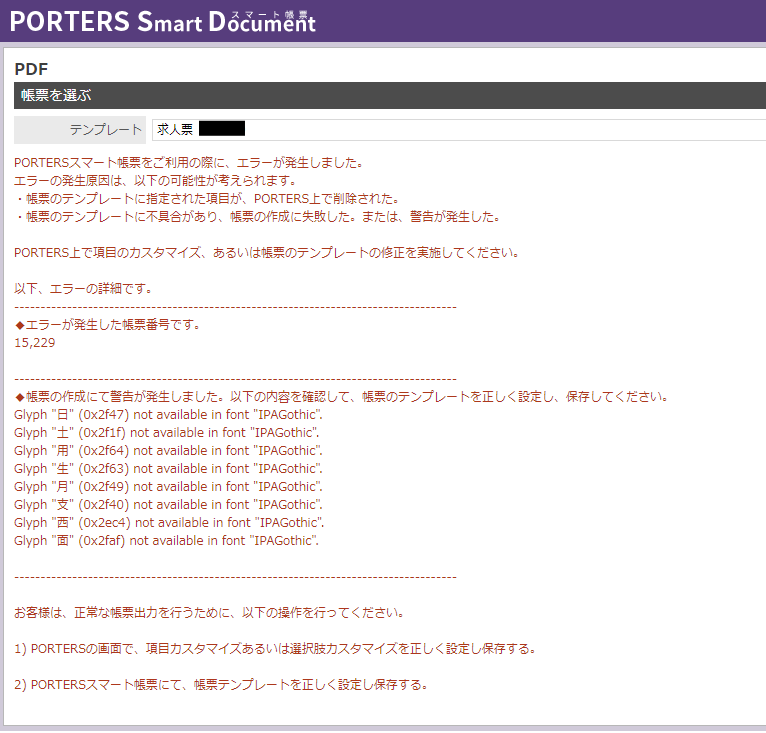Click the PORTERS Smart Document logo
This screenshot has height=733, width=766.
(x=163, y=22)
